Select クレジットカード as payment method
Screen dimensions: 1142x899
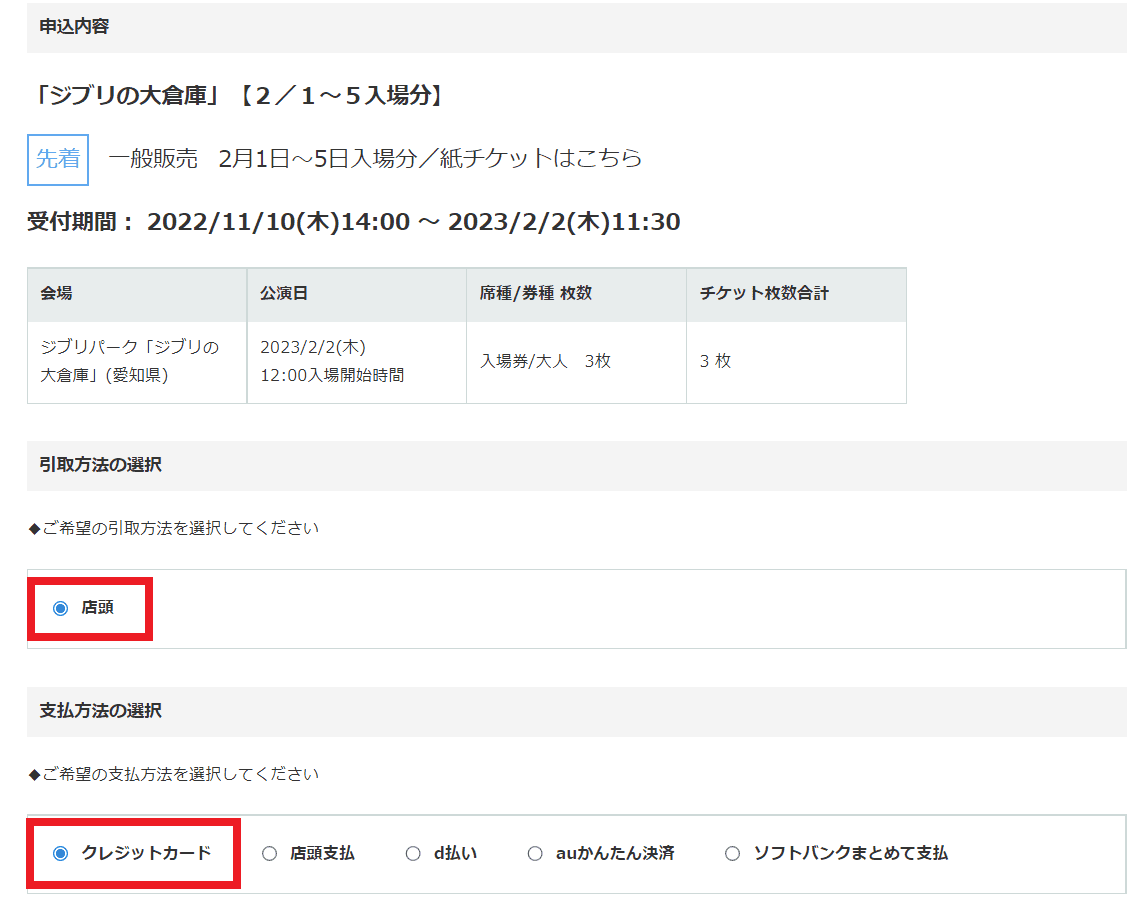click(61, 853)
